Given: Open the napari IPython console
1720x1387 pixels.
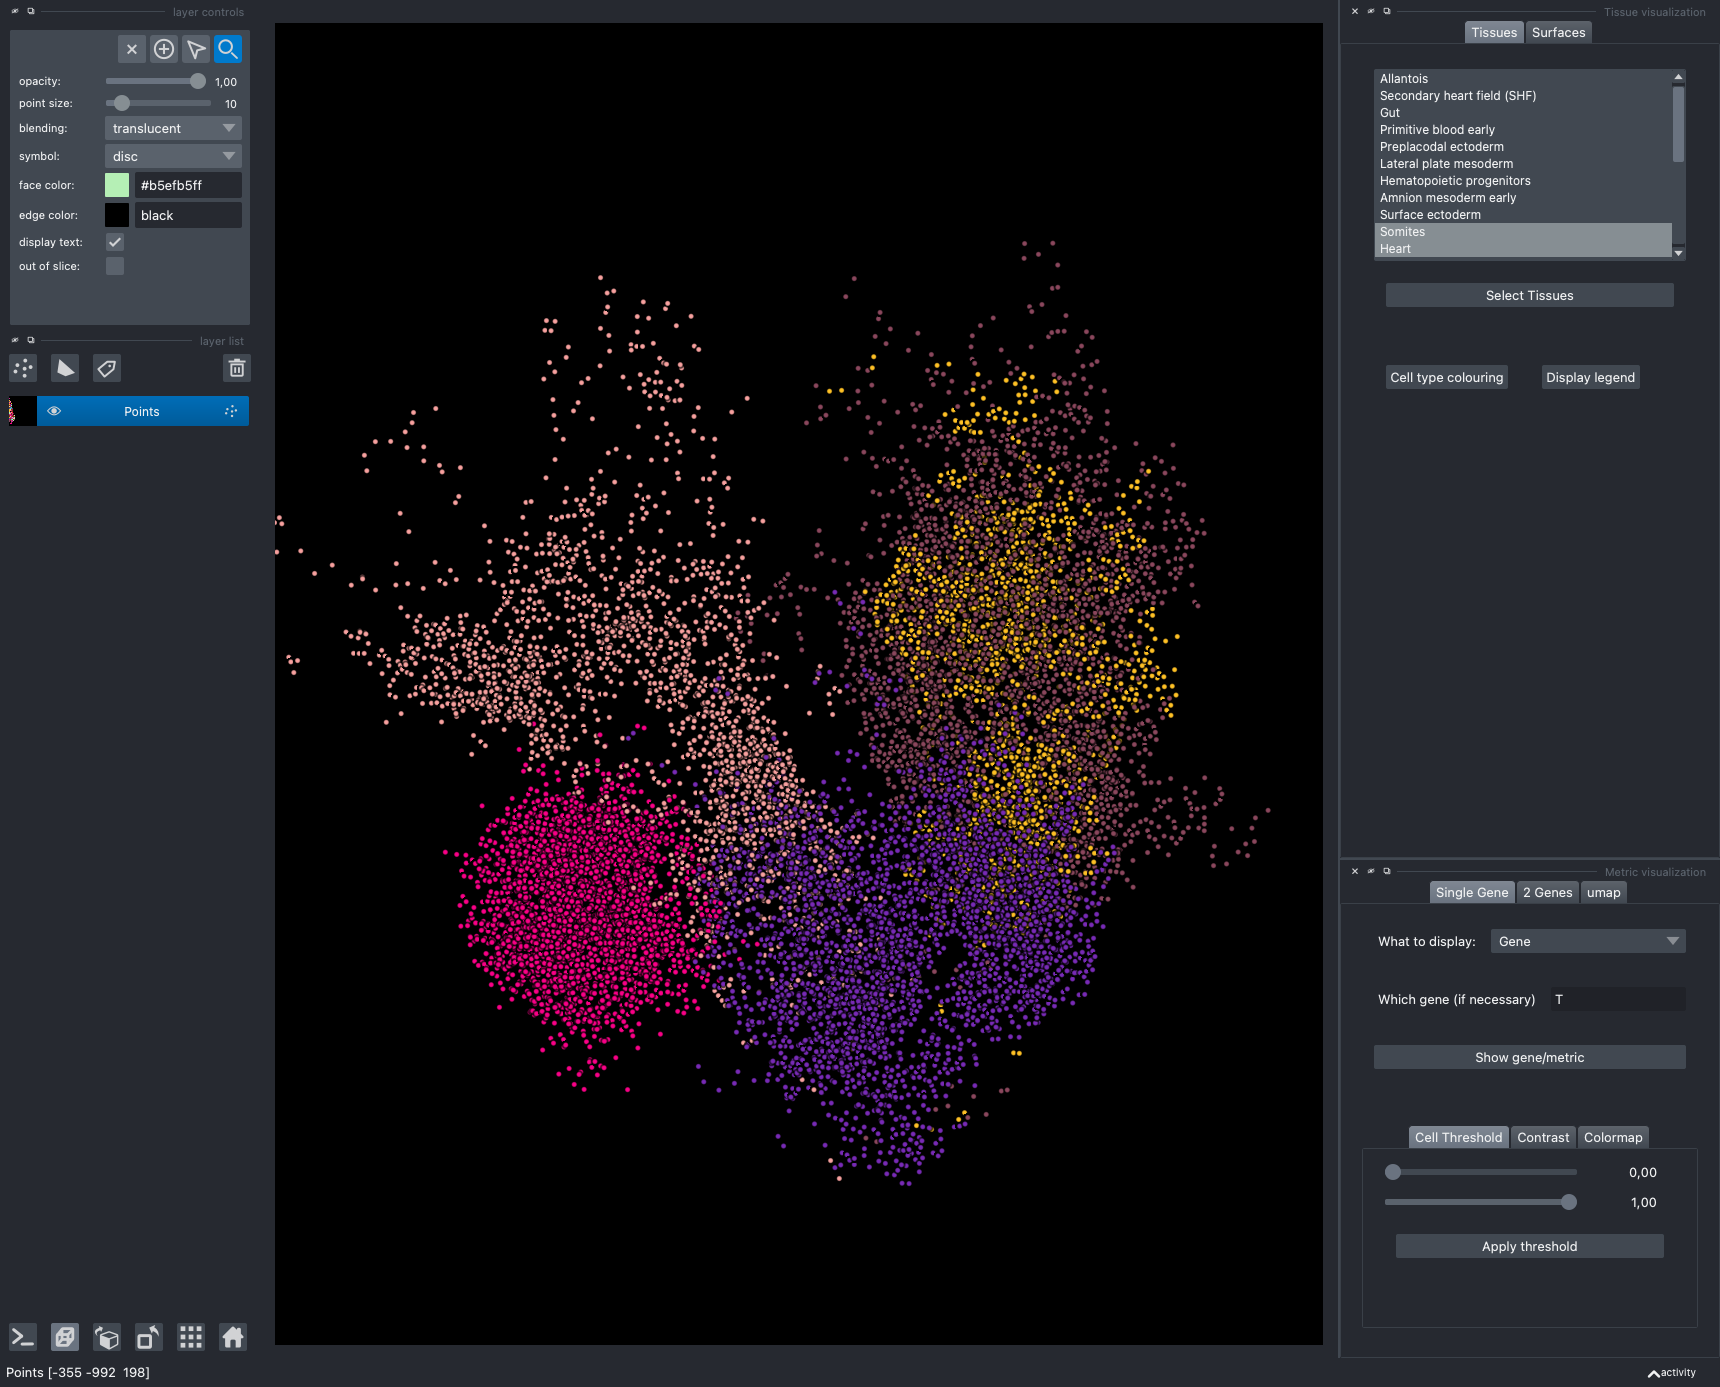Looking at the screenshot, I should [x=22, y=1336].
